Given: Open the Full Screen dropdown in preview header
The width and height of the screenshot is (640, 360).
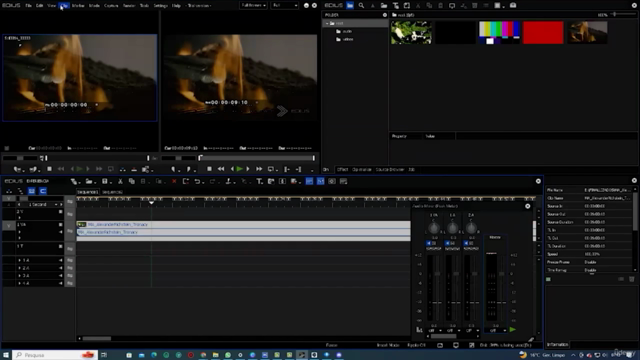Looking at the screenshot, I should [253, 6].
